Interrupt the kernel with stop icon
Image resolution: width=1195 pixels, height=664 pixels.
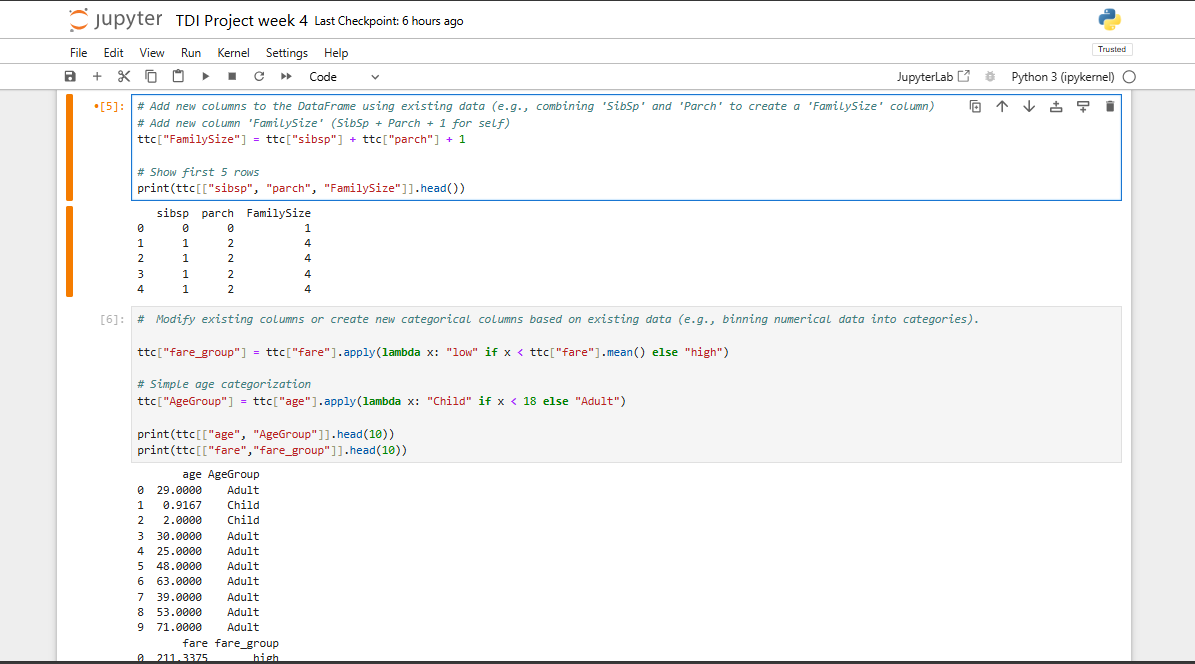pyautogui.click(x=232, y=76)
